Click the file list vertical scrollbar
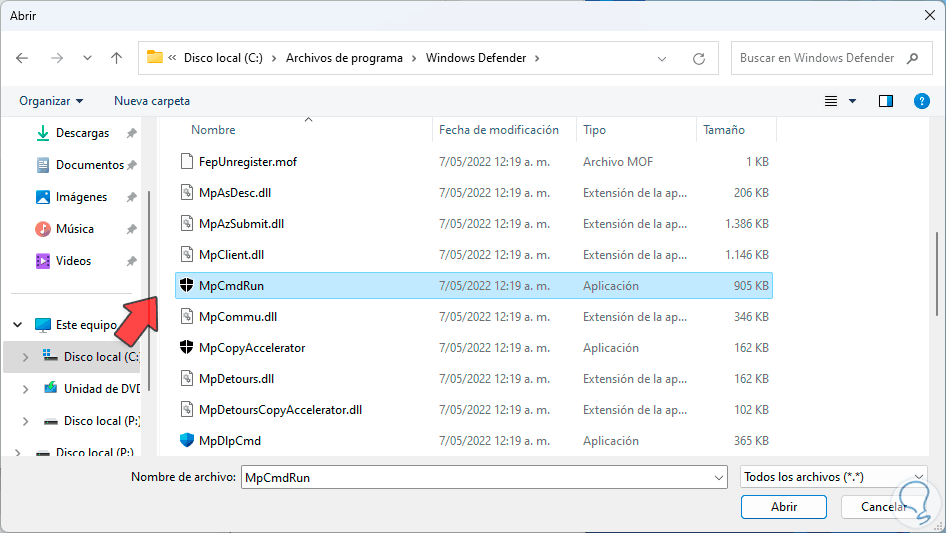This screenshot has width=946, height=533. tap(936, 273)
